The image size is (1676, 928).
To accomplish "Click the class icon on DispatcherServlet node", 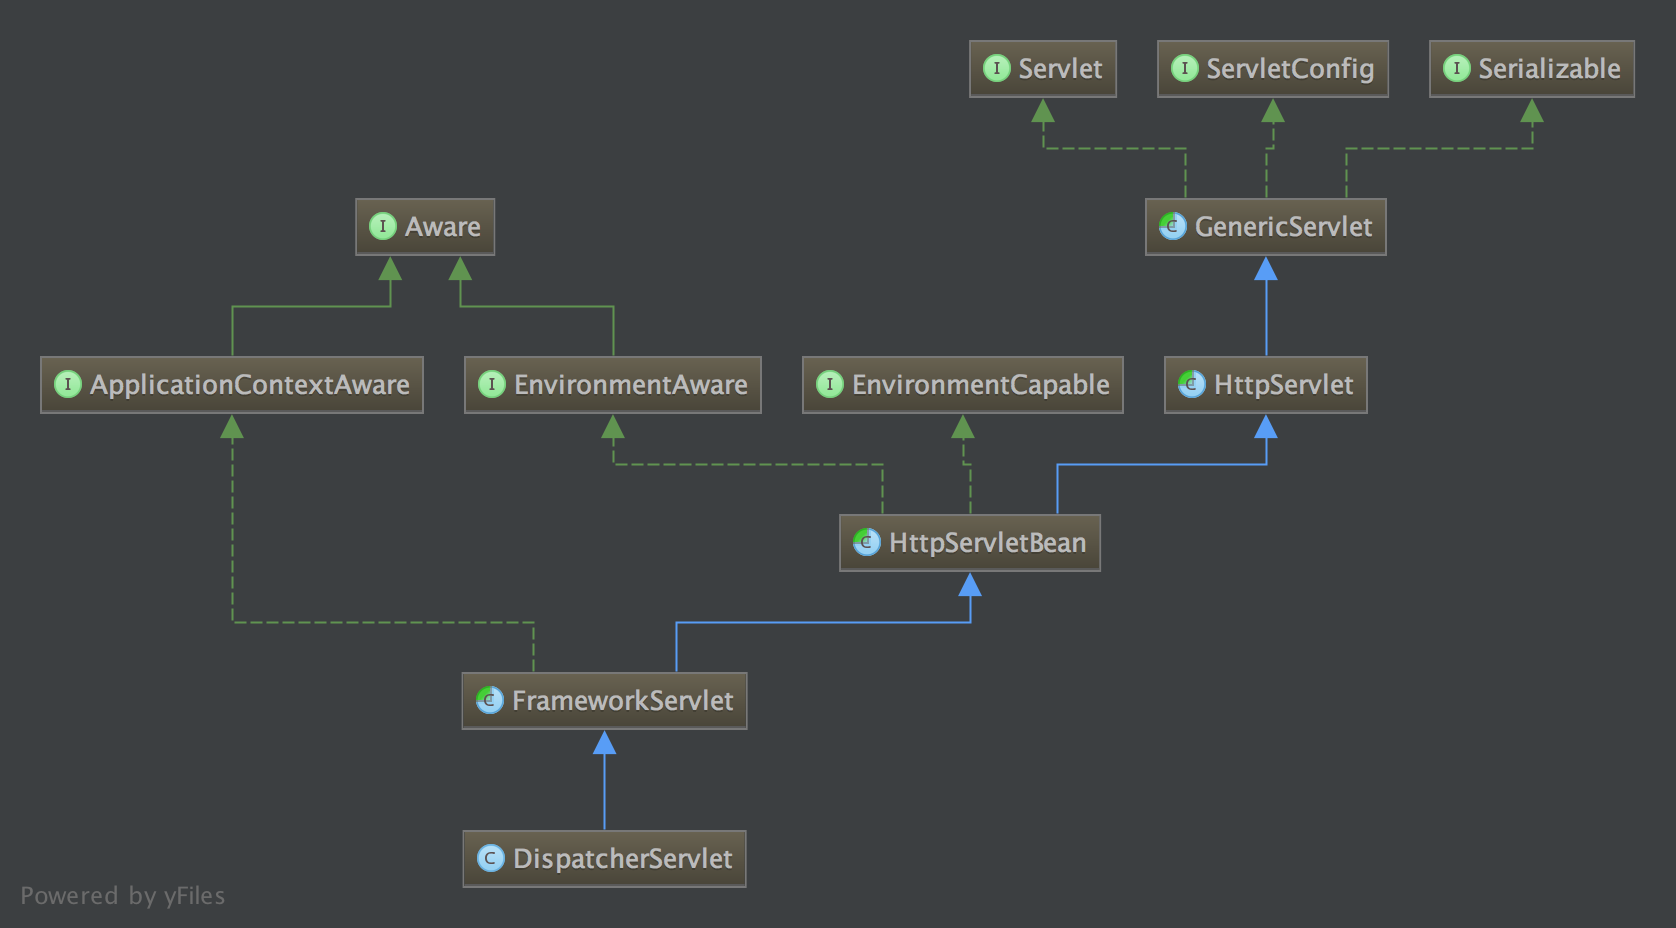I will (x=490, y=858).
